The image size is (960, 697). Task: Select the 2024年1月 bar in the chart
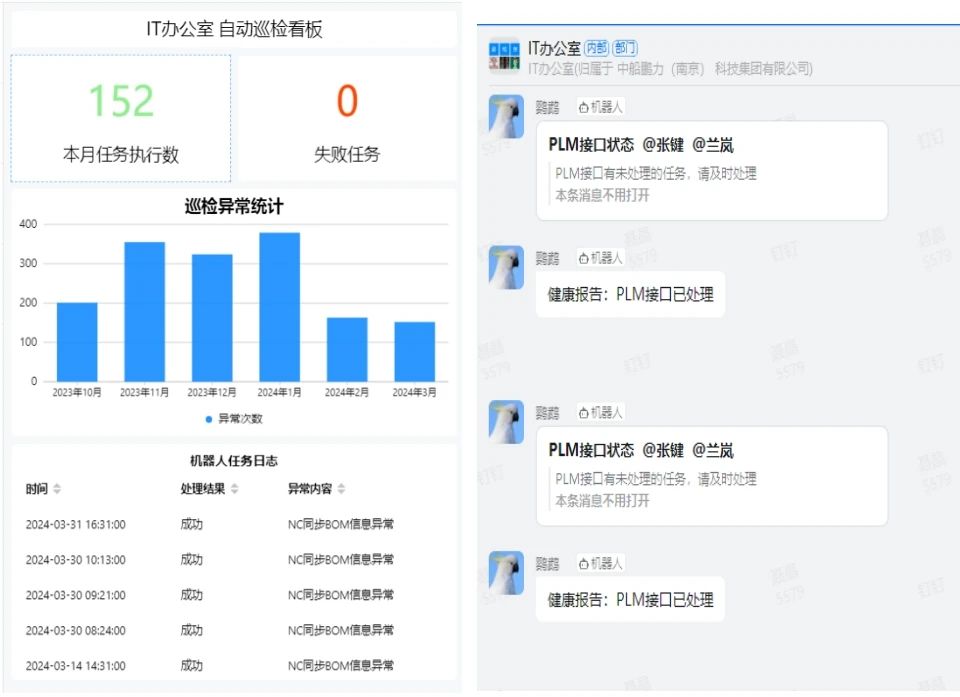[x=279, y=305]
